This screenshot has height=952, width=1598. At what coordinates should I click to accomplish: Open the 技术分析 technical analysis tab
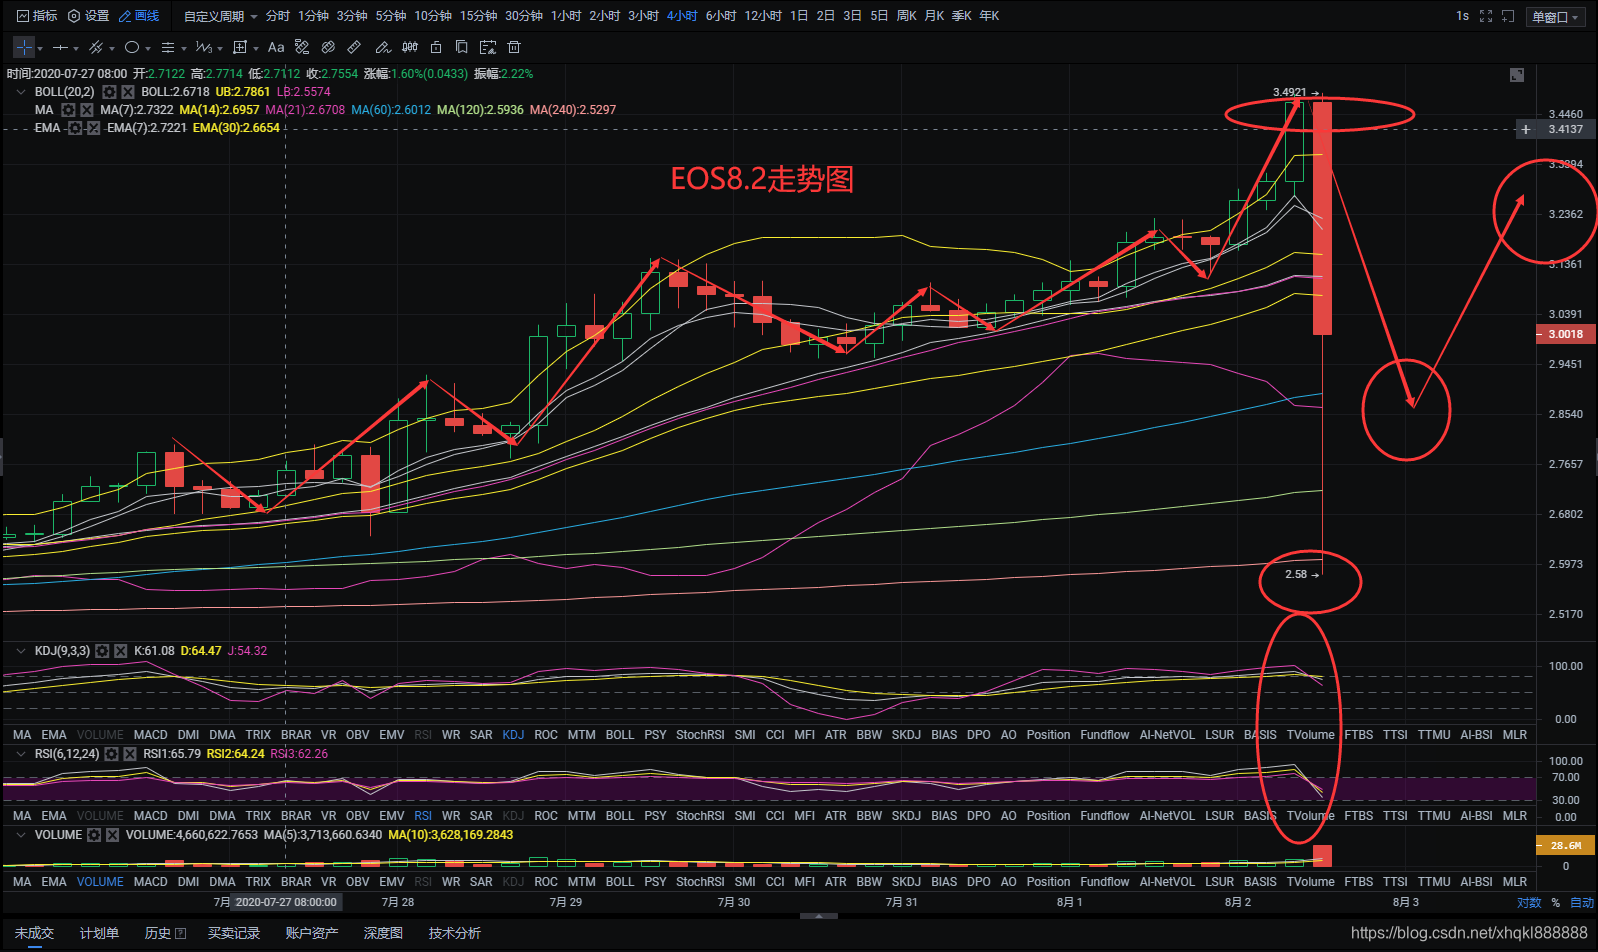coord(455,933)
